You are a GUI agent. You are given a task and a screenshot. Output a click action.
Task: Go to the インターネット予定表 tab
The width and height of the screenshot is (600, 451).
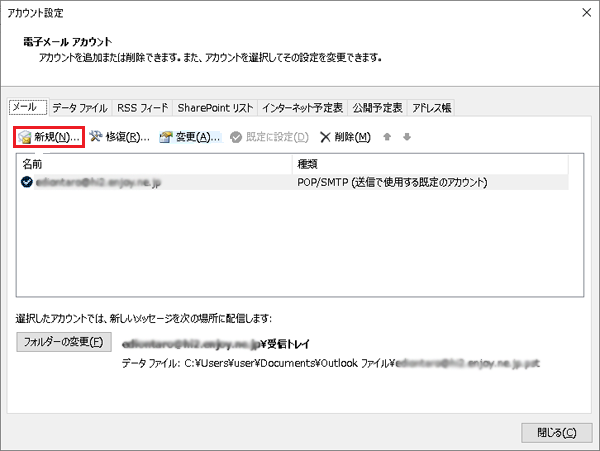302,108
